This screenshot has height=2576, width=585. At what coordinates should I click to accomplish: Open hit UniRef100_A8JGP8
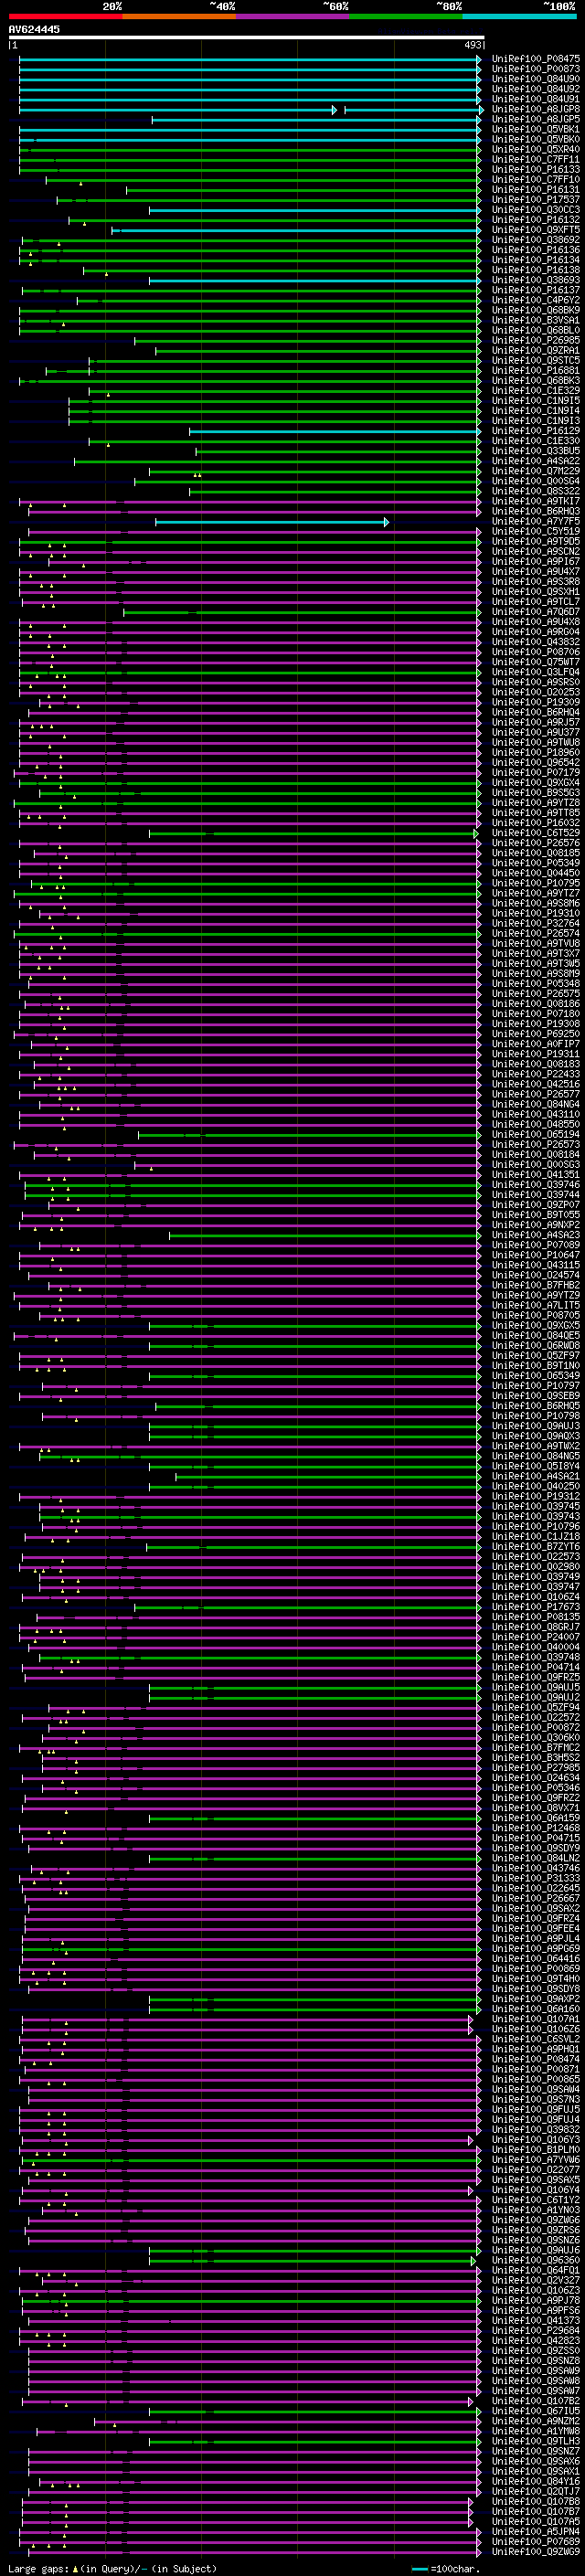click(536, 109)
